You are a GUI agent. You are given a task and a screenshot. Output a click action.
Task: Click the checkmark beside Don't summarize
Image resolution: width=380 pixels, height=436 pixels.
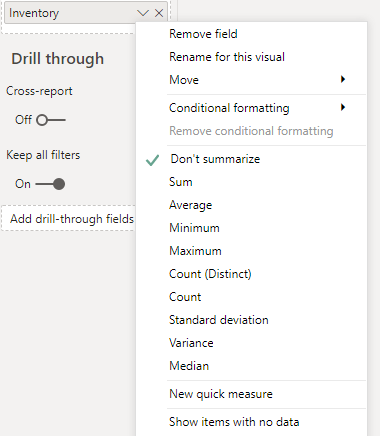point(152,160)
